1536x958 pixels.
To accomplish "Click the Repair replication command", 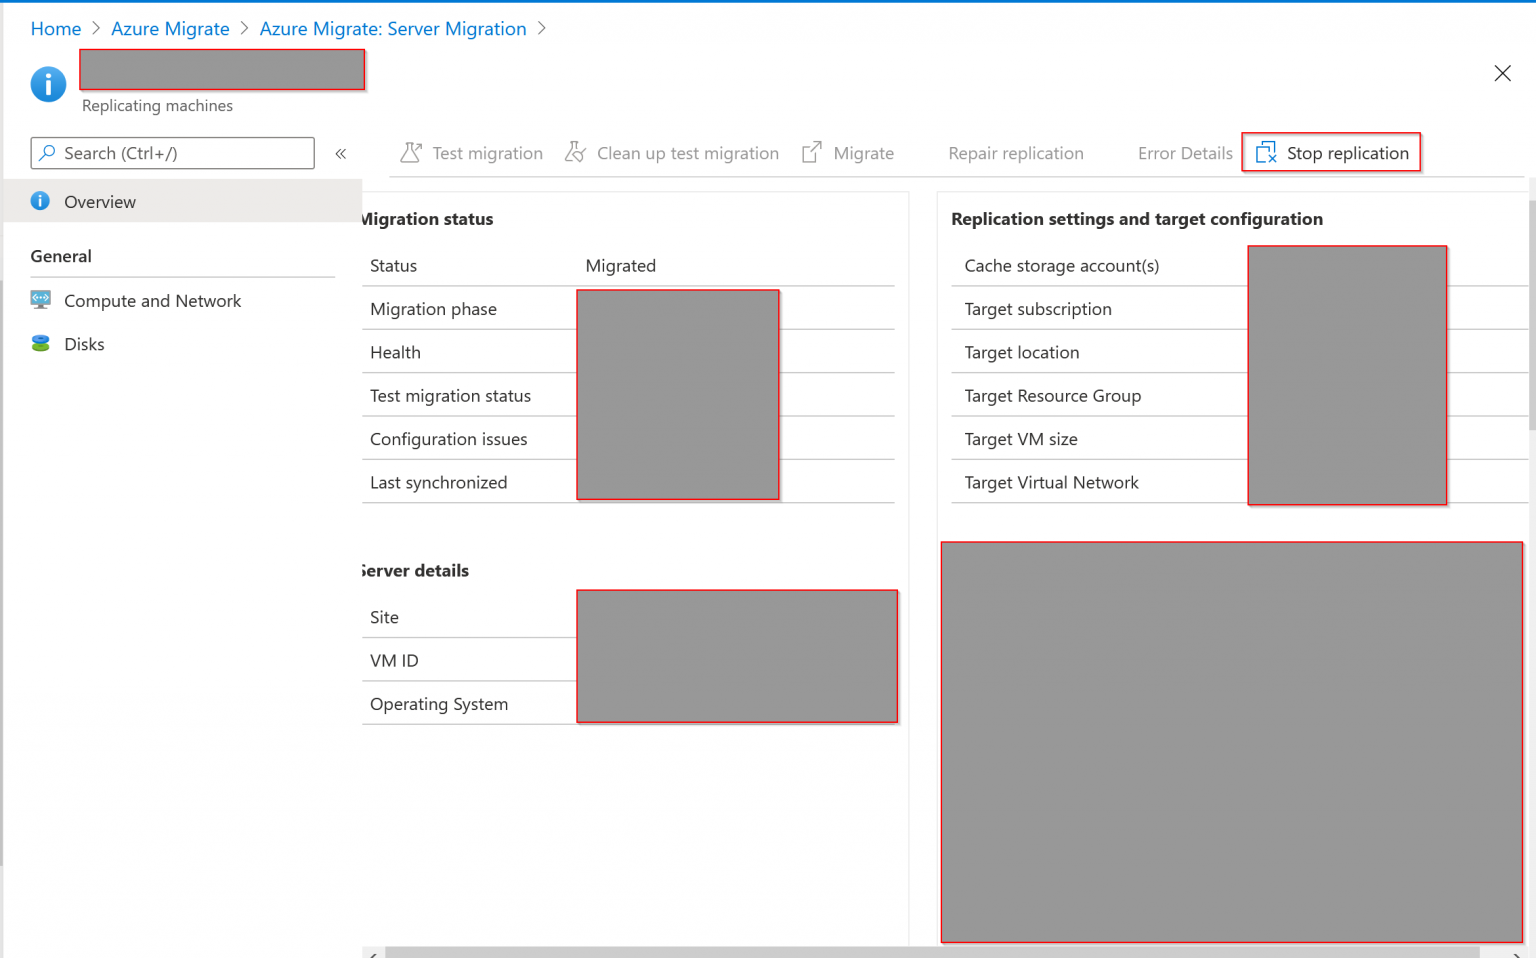I will click(1016, 153).
